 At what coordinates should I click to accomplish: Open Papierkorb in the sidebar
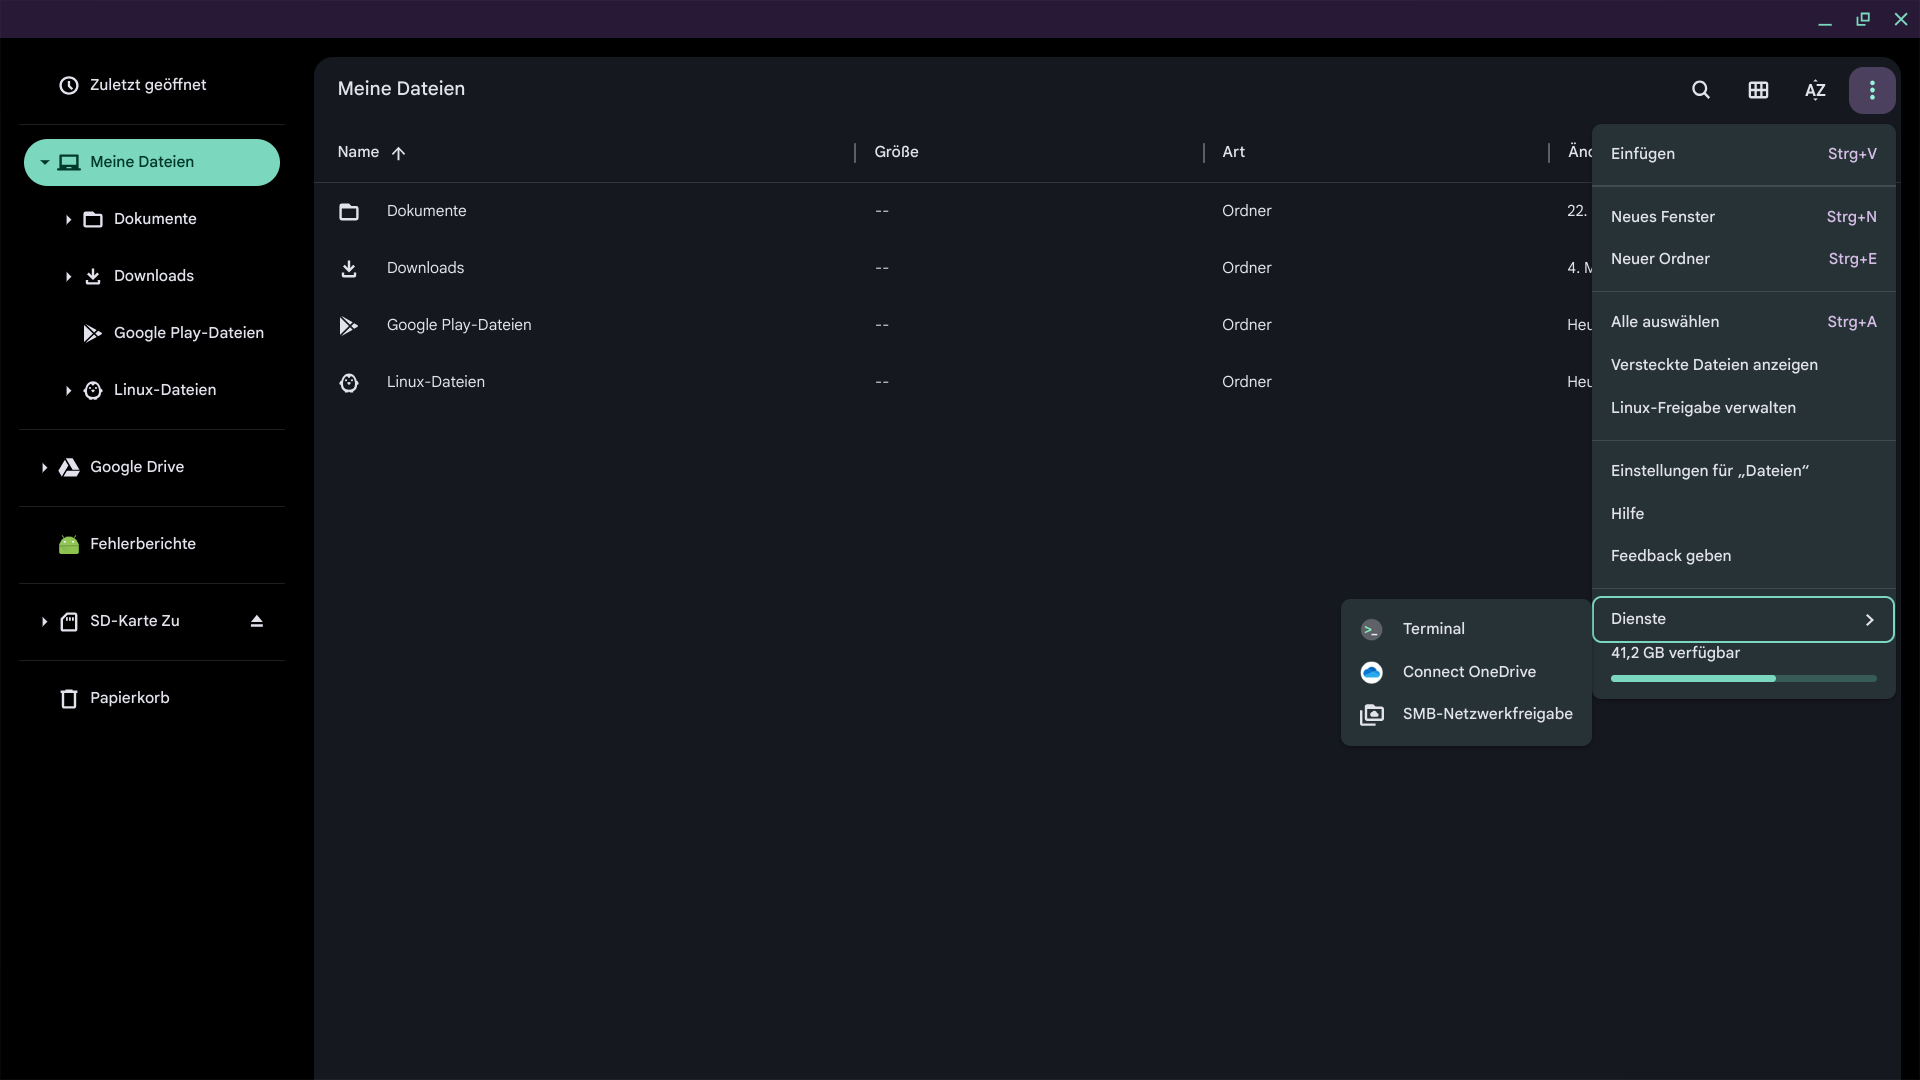coord(129,698)
